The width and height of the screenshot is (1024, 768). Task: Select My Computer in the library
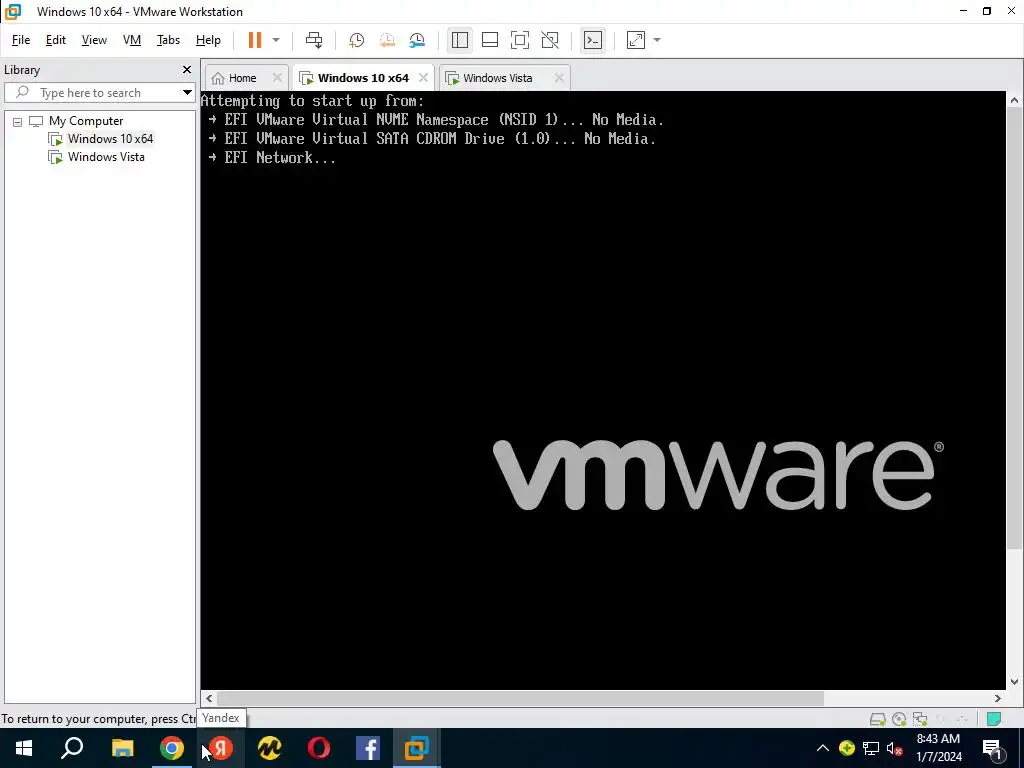click(x=86, y=121)
